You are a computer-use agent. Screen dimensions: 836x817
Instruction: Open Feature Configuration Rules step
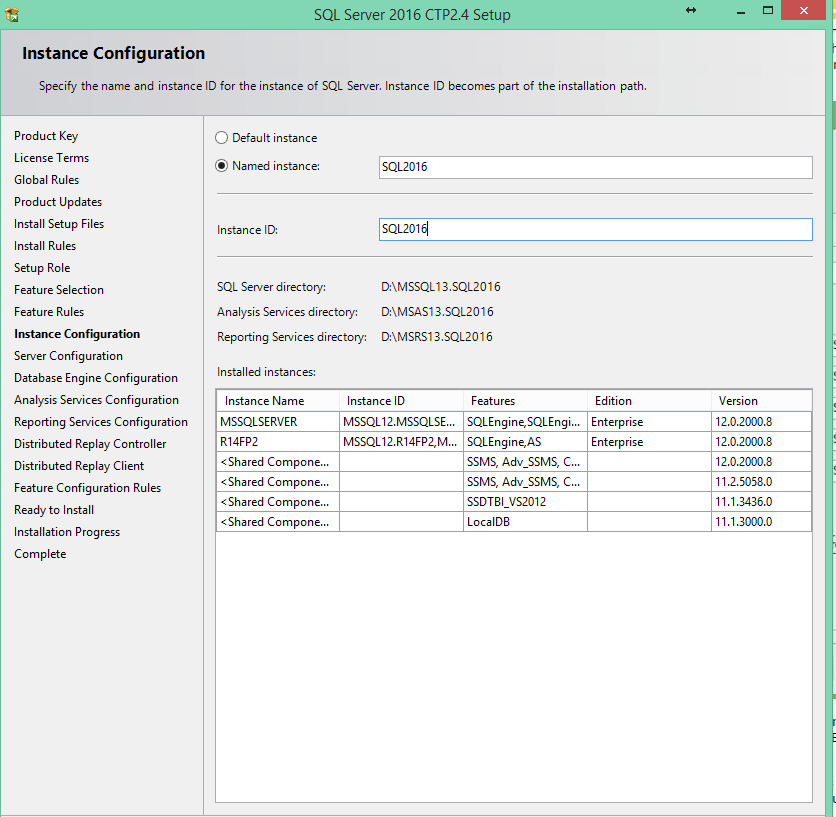coord(87,488)
